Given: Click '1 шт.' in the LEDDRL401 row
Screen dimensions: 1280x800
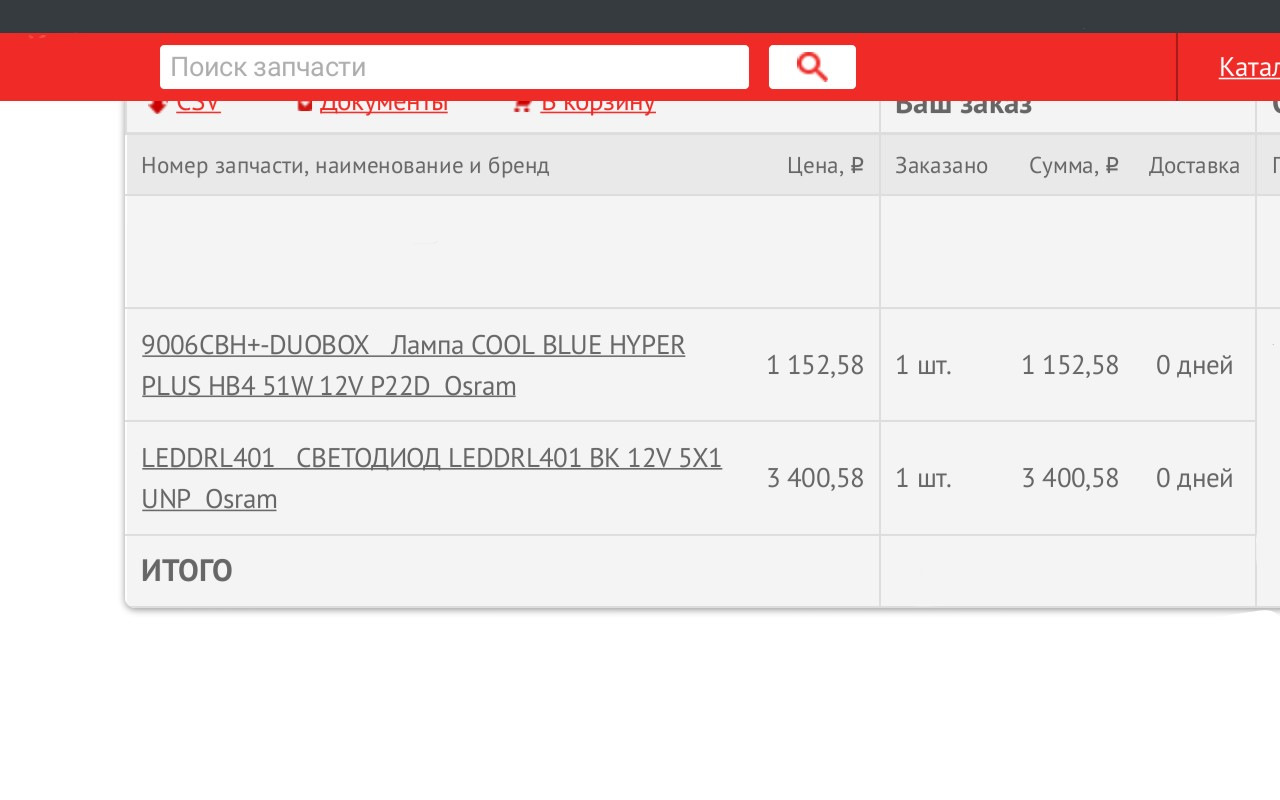Looking at the screenshot, I should coord(923,478).
